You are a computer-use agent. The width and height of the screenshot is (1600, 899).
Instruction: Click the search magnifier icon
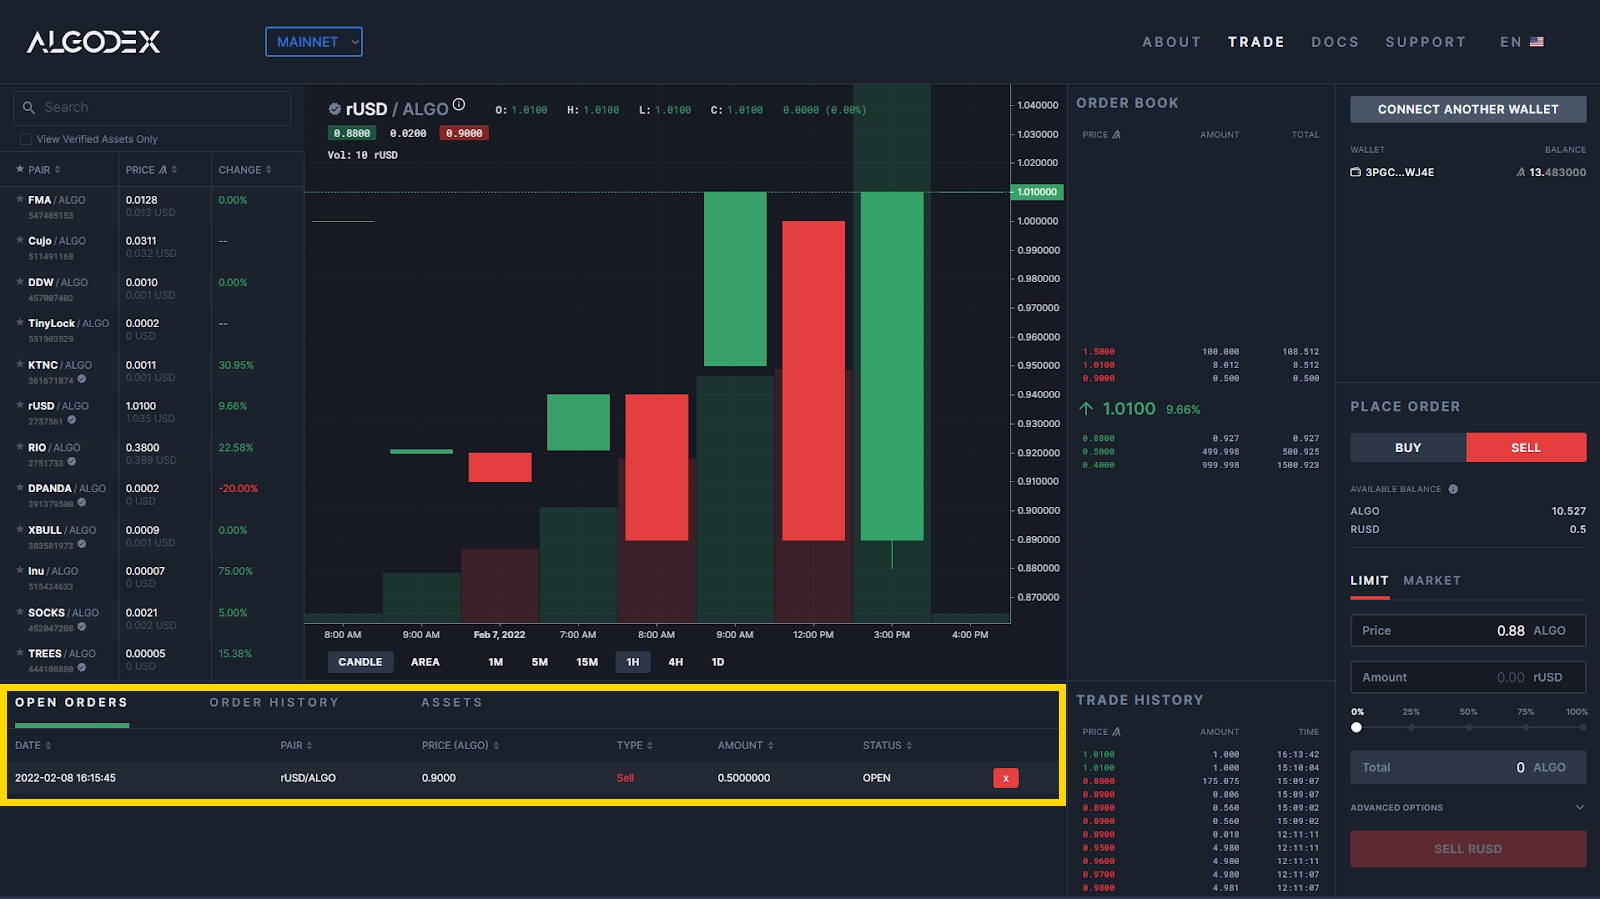29,107
